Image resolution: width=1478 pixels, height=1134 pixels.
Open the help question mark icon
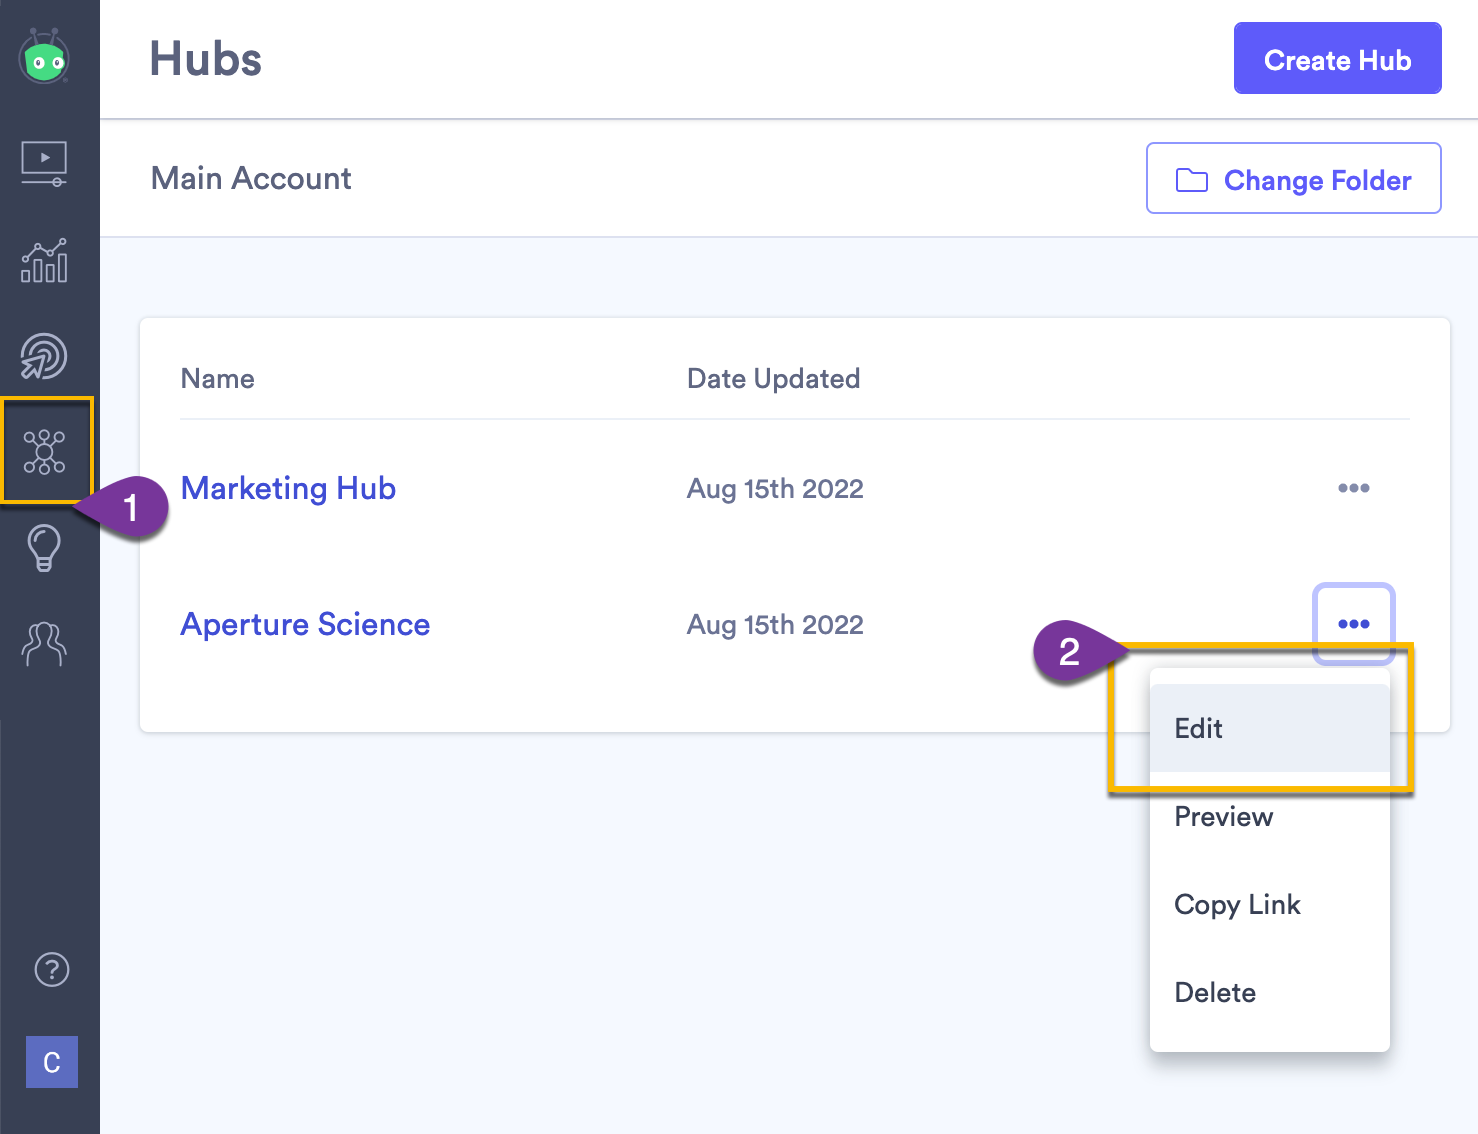click(50, 969)
